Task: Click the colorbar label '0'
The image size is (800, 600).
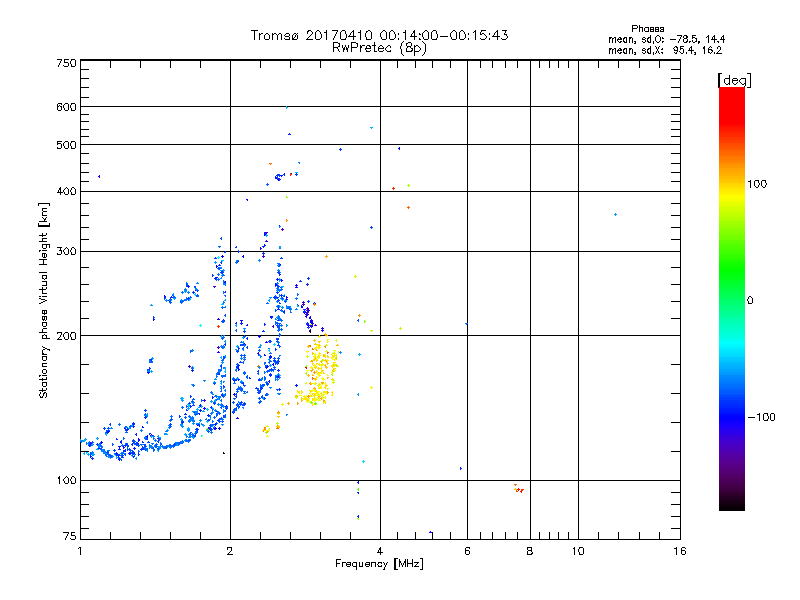Action: (750, 300)
